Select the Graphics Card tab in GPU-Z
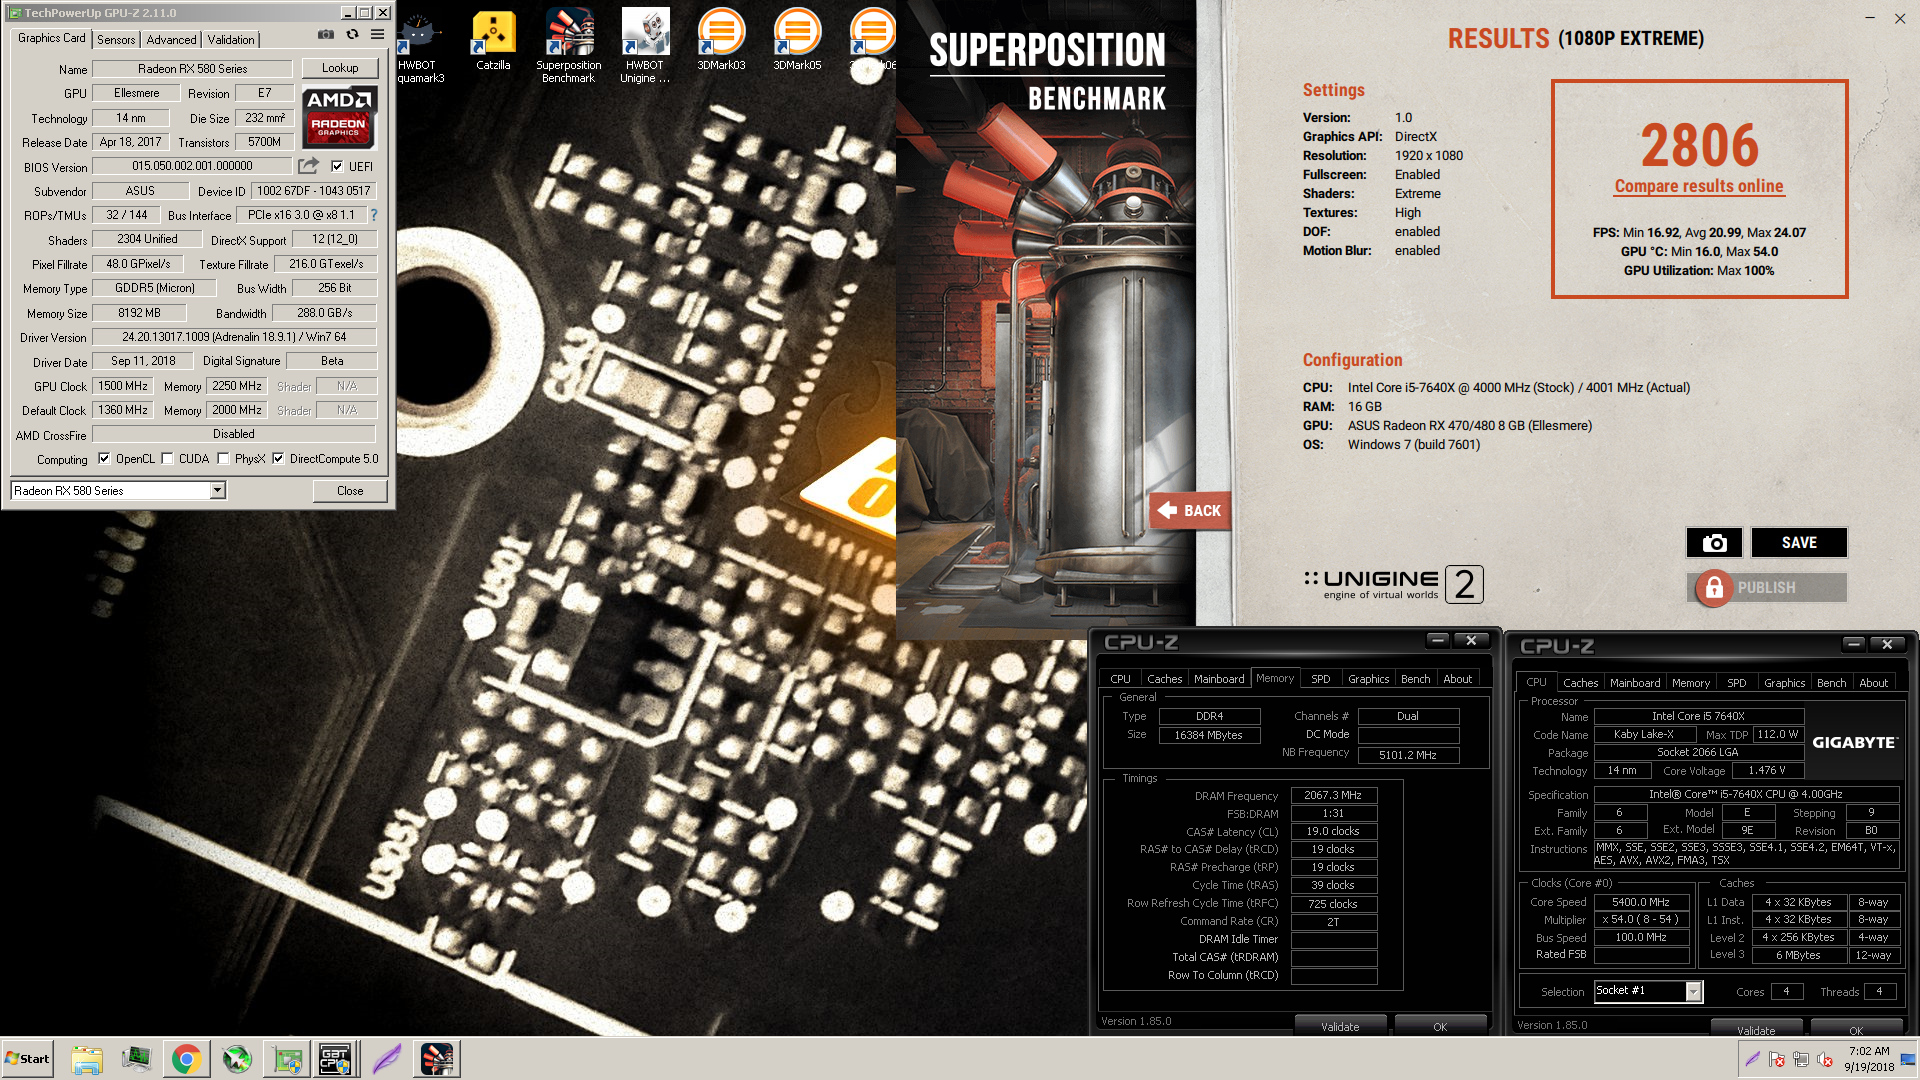Image resolution: width=1920 pixels, height=1080 pixels. 52,38
